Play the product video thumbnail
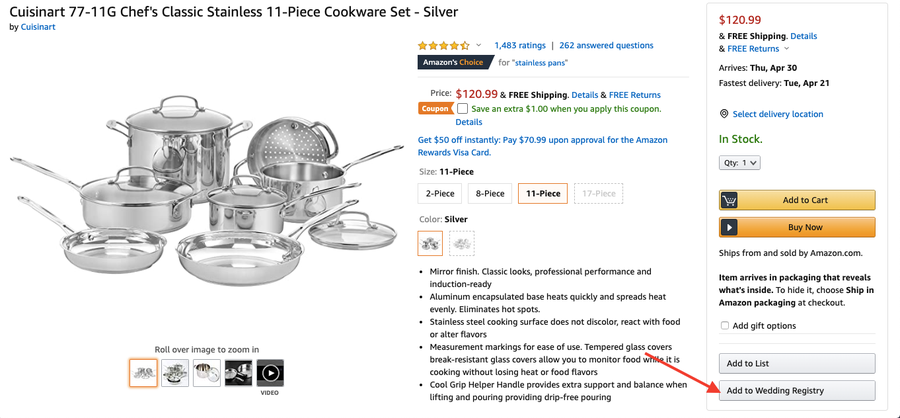The height and width of the screenshot is (418, 900). [270, 372]
